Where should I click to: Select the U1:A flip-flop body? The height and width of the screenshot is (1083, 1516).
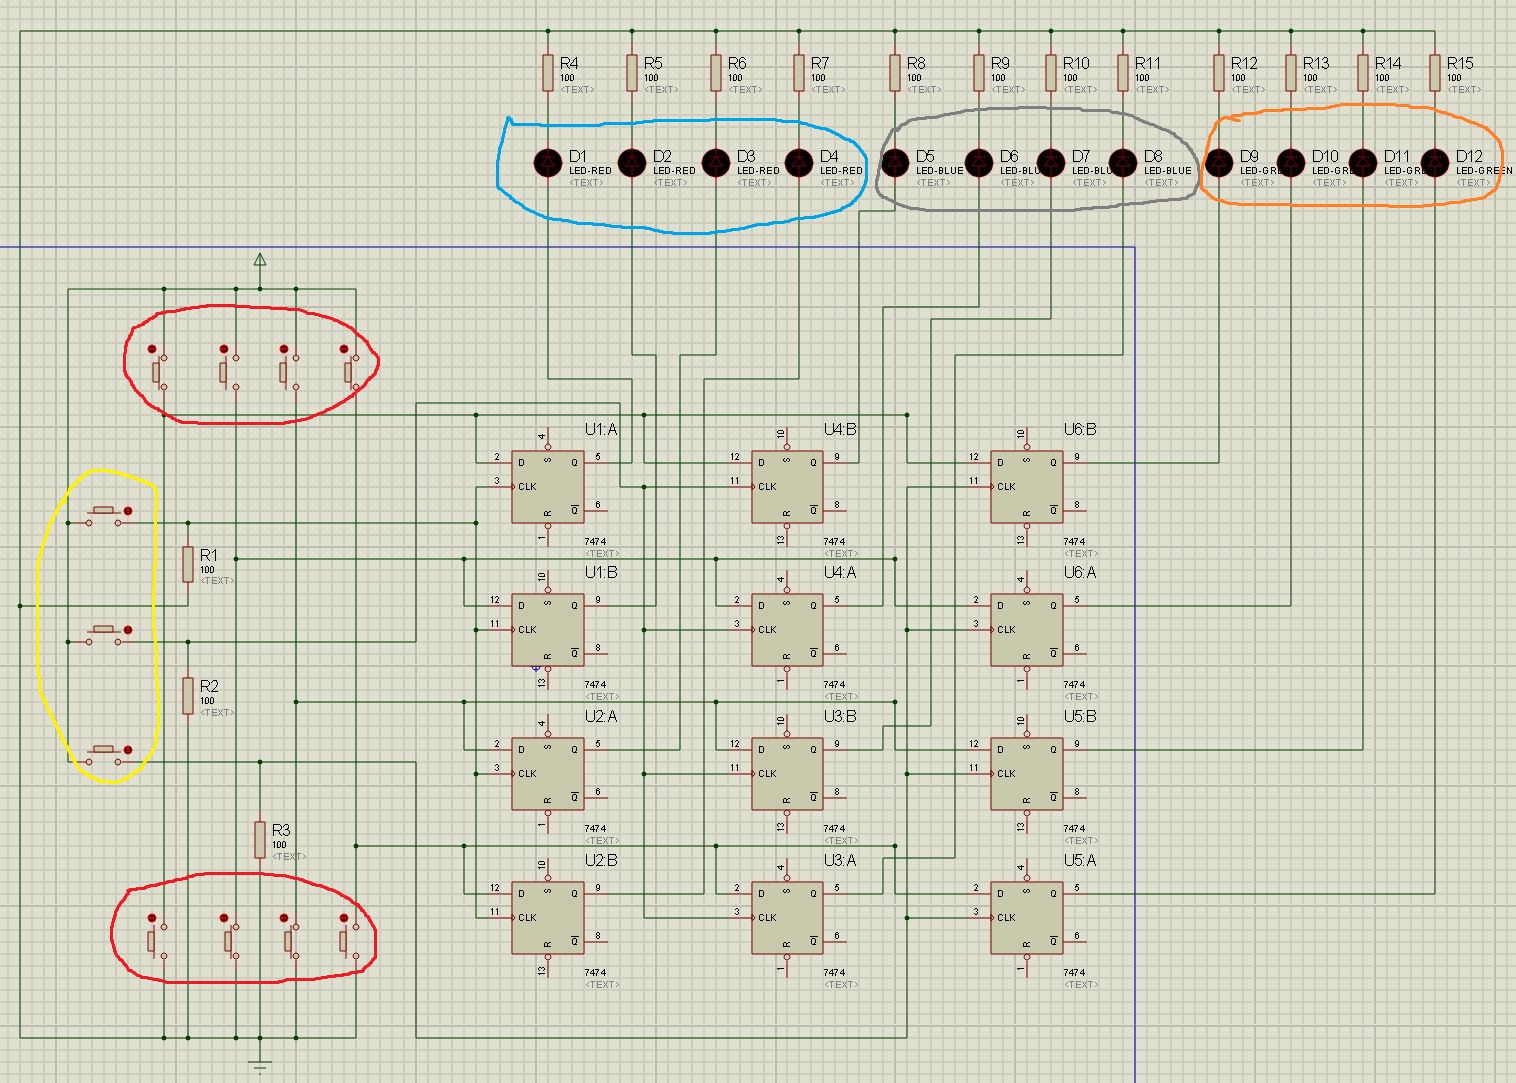[x=547, y=487]
